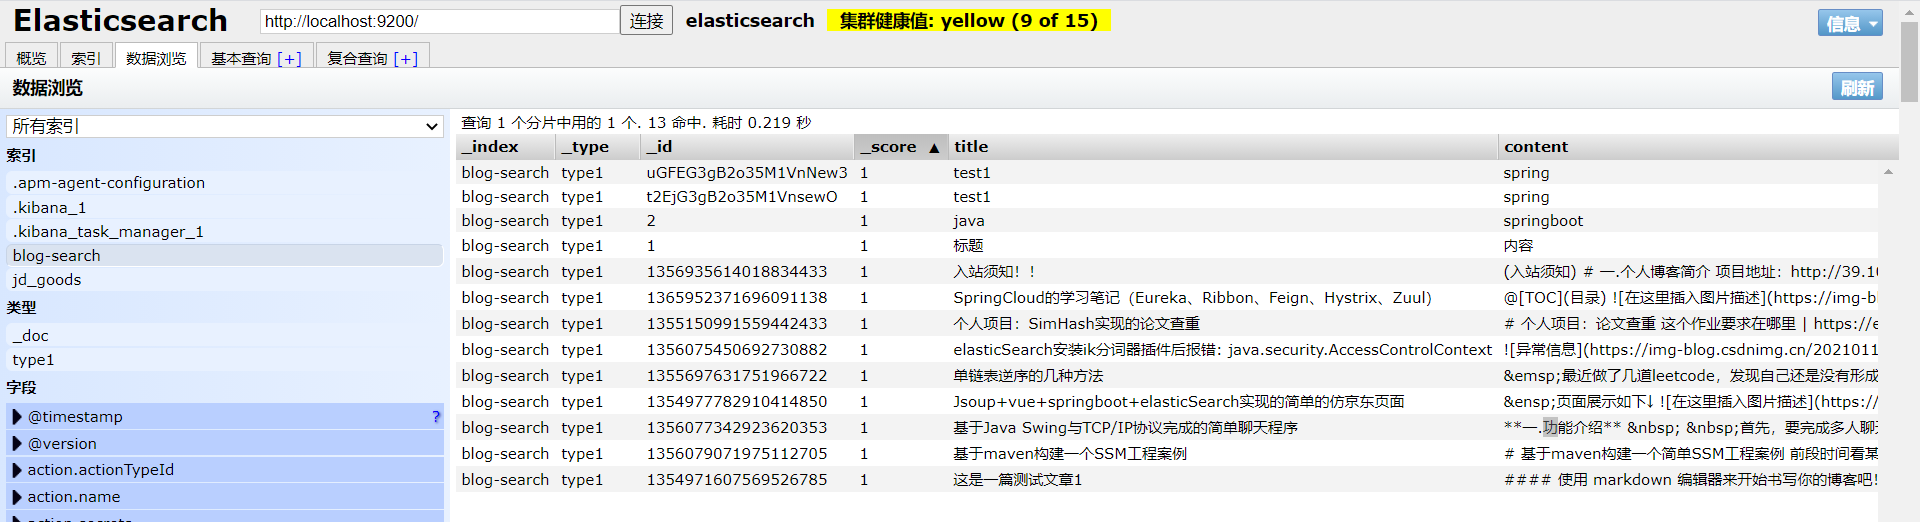The width and height of the screenshot is (1920, 522).
Task: Click the springboot content cell
Action: click(x=1543, y=220)
